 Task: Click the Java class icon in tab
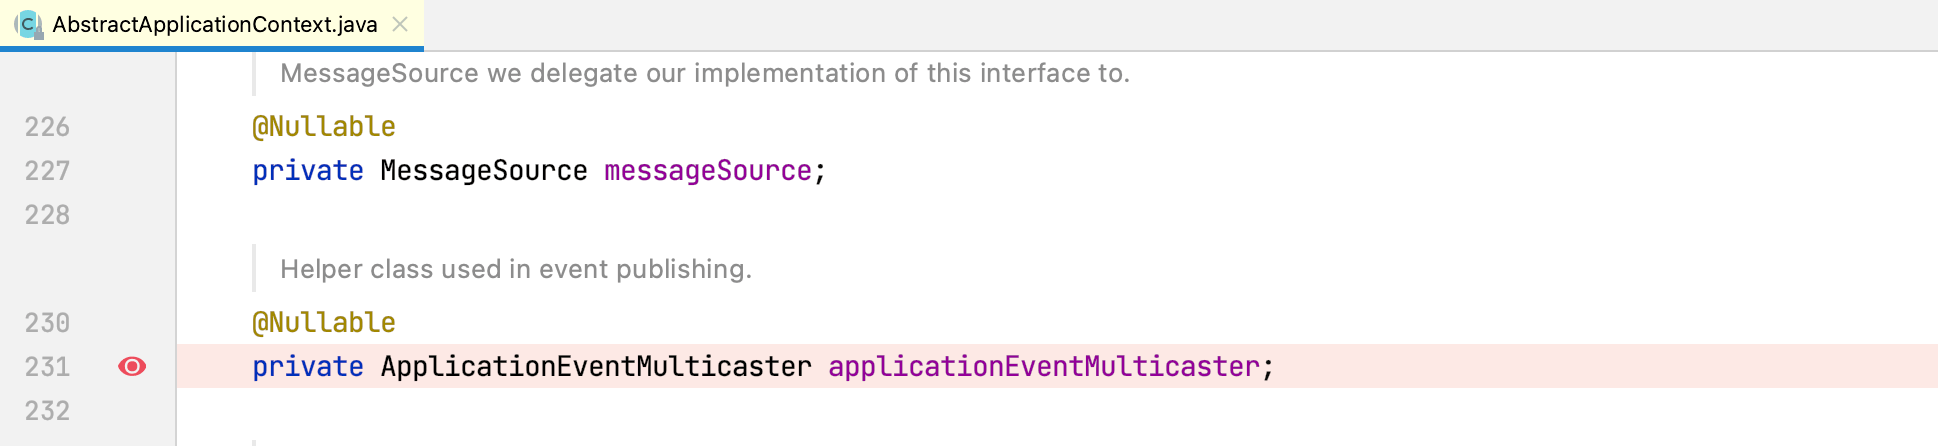point(28,24)
